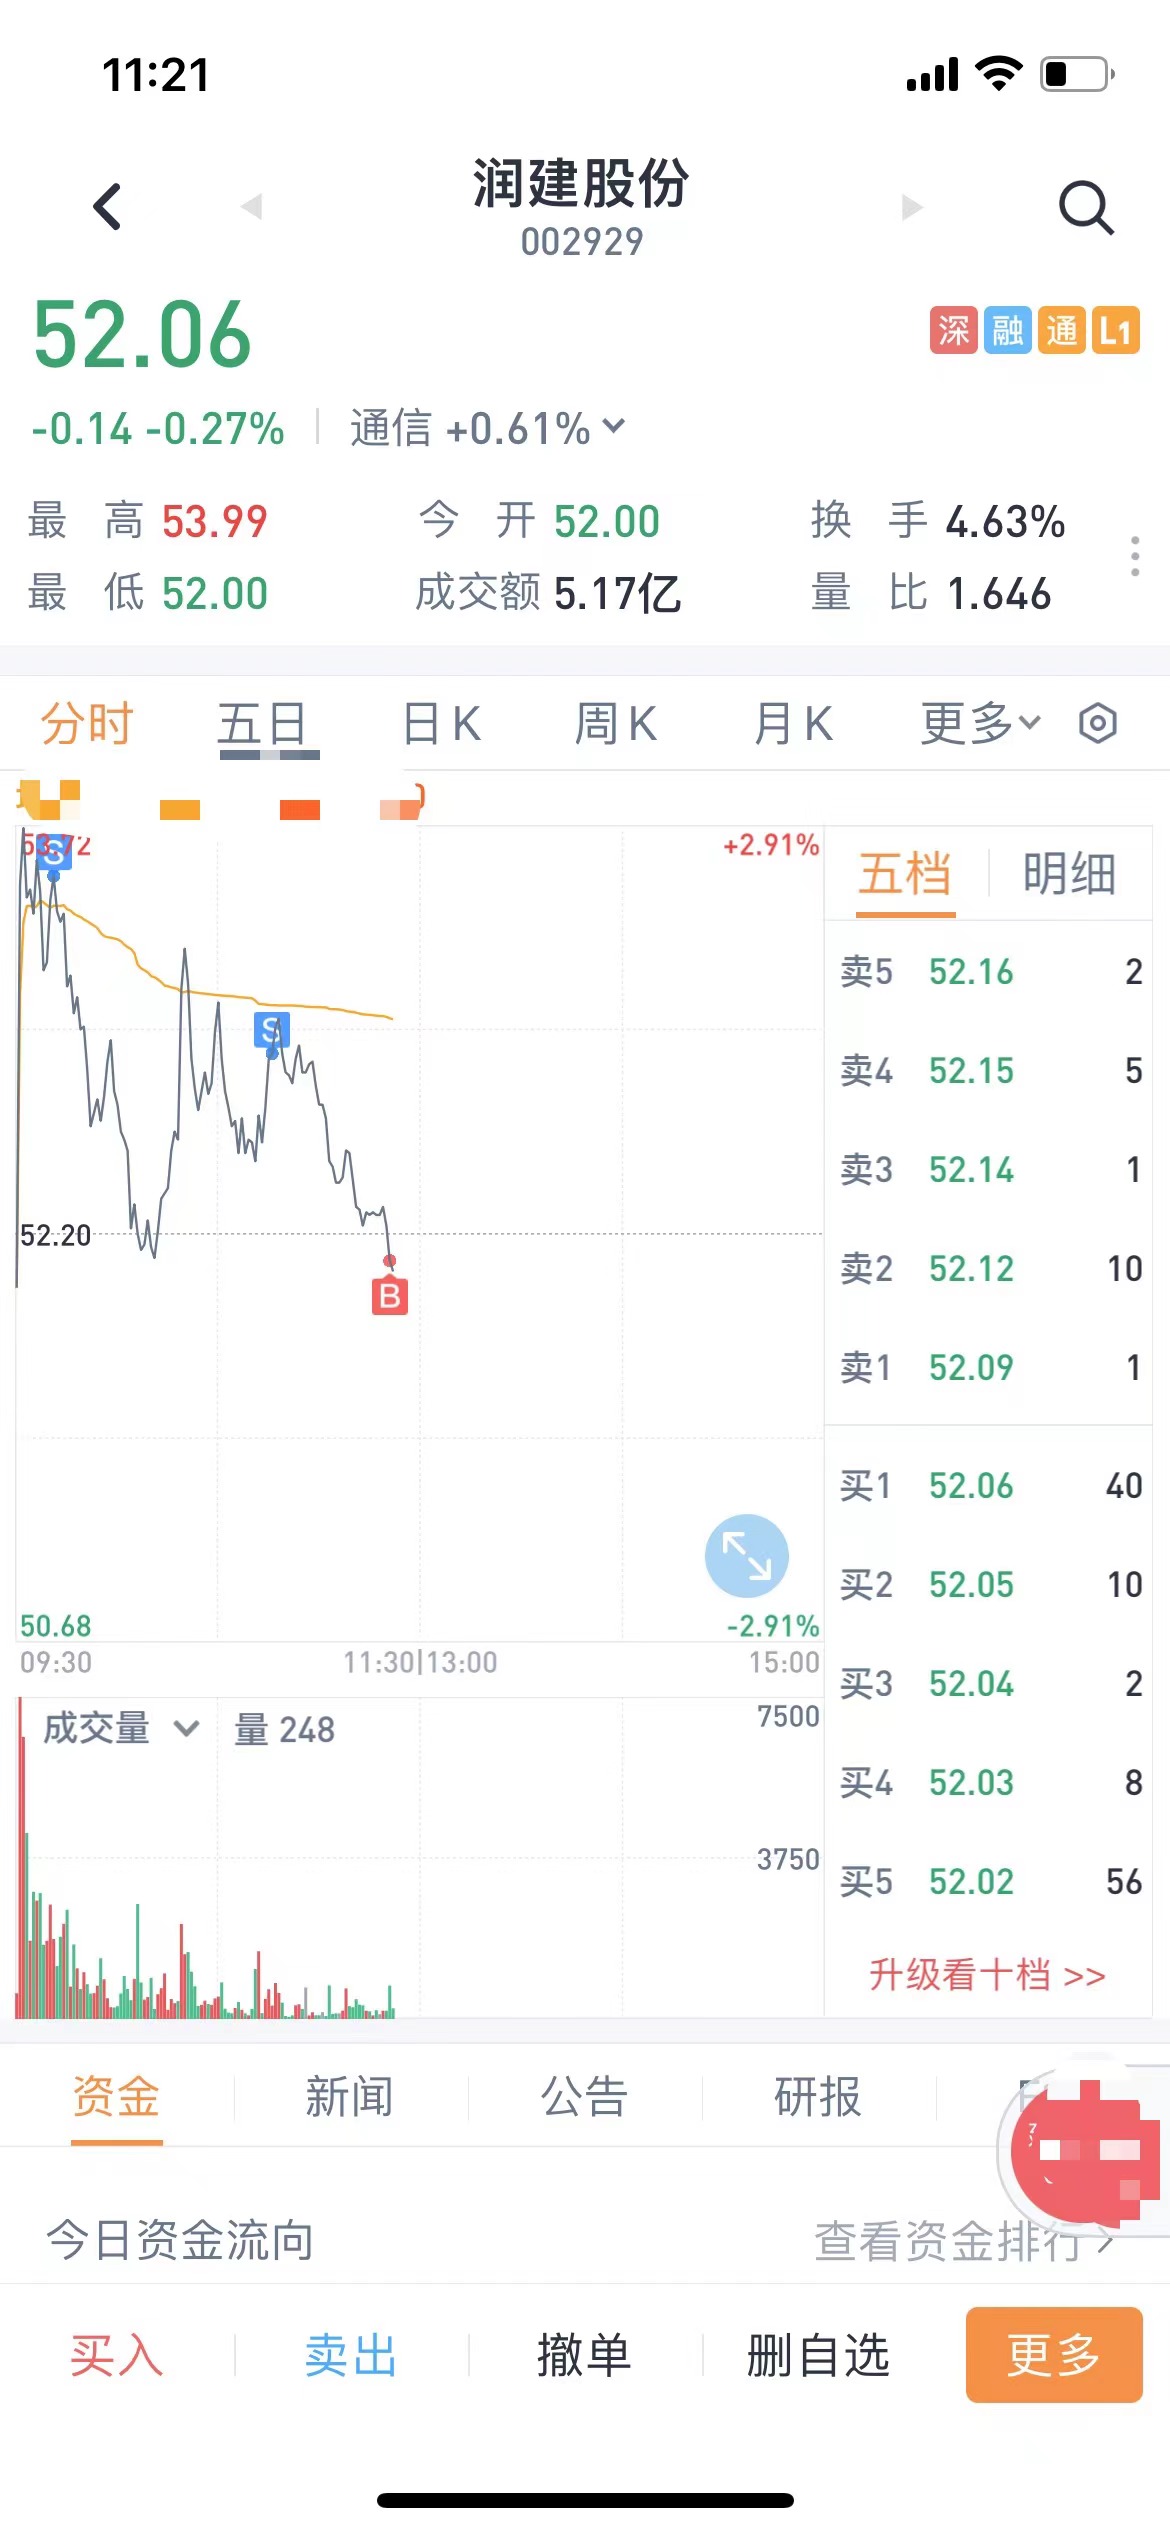Switch to 明细 view
The image size is (1170, 2532).
pos(1069,874)
